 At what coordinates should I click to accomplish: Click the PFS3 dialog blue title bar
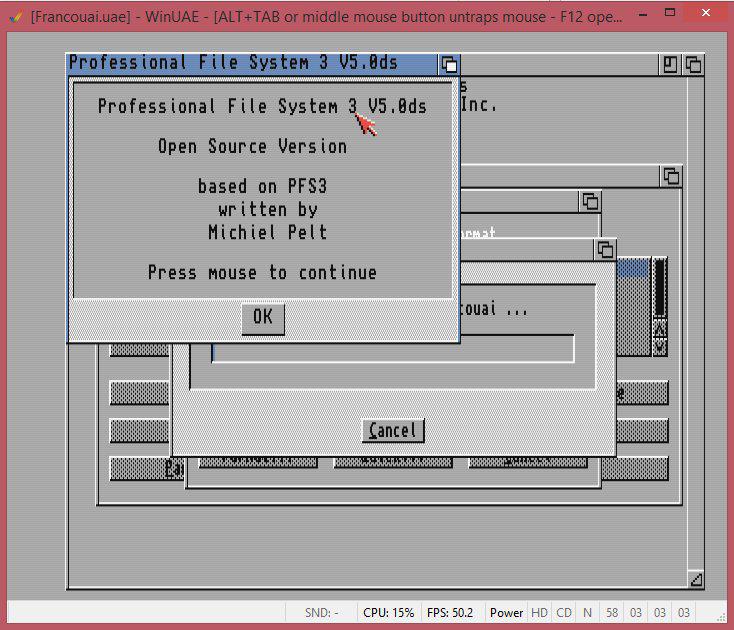point(253,64)
